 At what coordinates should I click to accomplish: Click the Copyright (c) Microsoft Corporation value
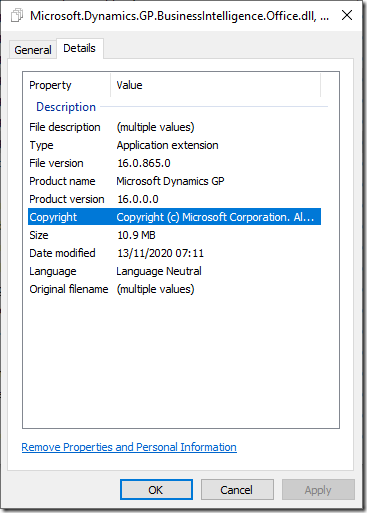click(x=215, y=217)
